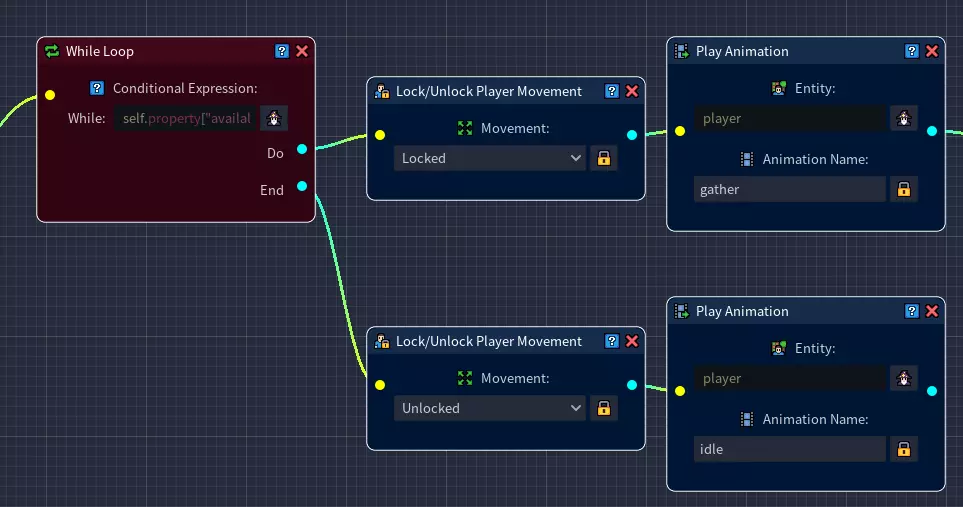This screenshot has width=963, height=507.
Task: Remove the idle Play Animation node
Action: 932,311
